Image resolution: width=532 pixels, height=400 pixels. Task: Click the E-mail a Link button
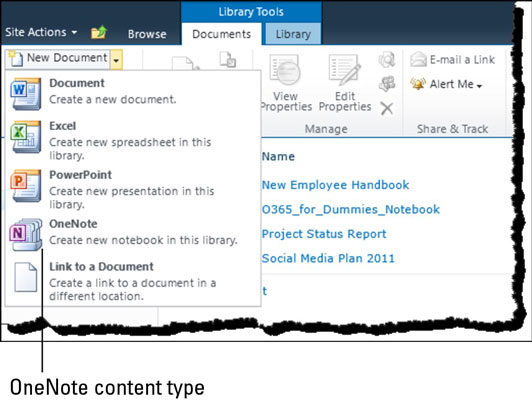point(452,60)
